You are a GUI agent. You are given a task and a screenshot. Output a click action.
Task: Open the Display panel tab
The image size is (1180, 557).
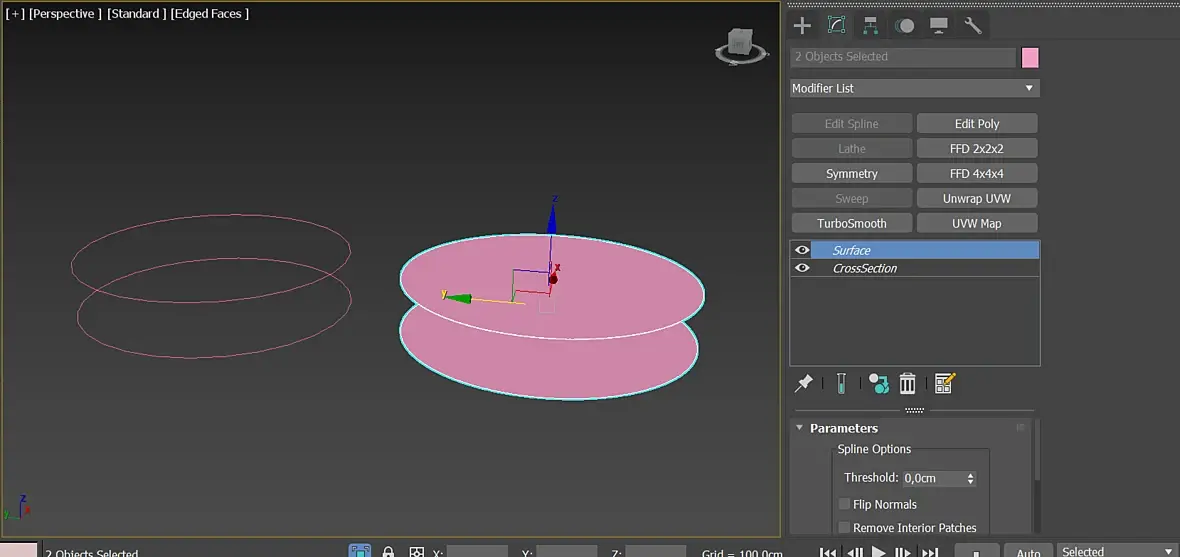click(x=939, y=25)
